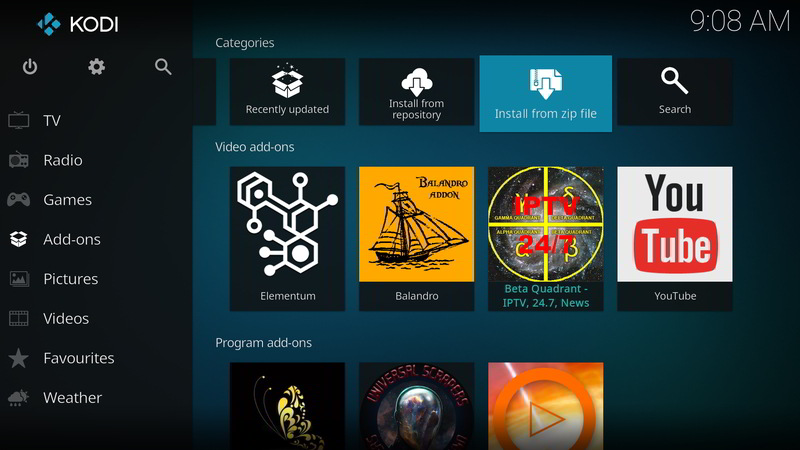
Task: Select Install from zip file tile
Action: 545,91
